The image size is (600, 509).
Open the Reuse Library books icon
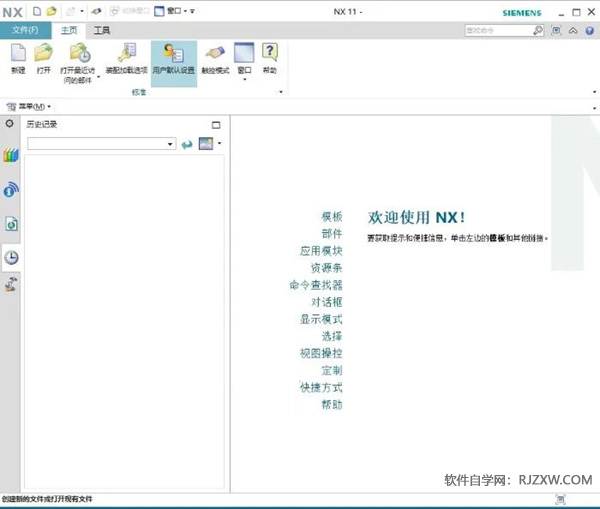tap(11, 155)
